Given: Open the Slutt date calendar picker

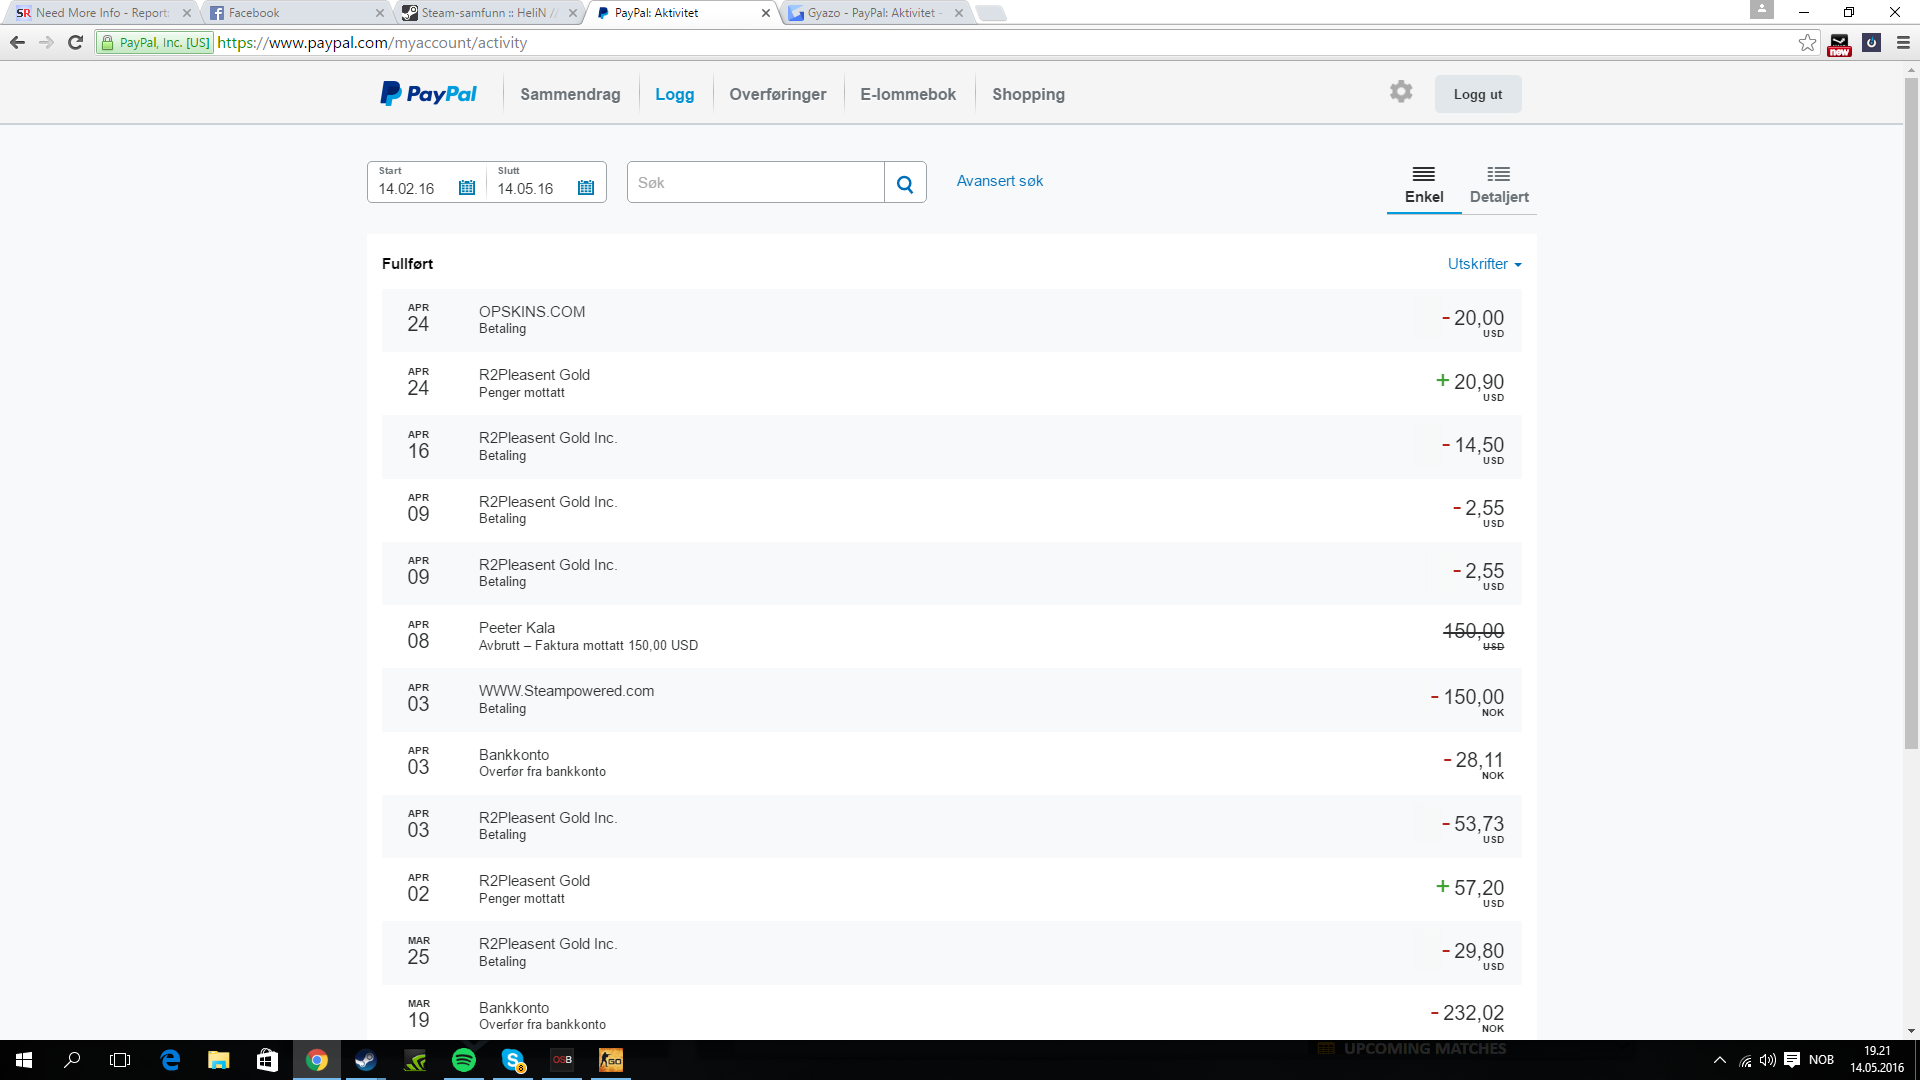Looking at the screenshot, I should point(586,188).
